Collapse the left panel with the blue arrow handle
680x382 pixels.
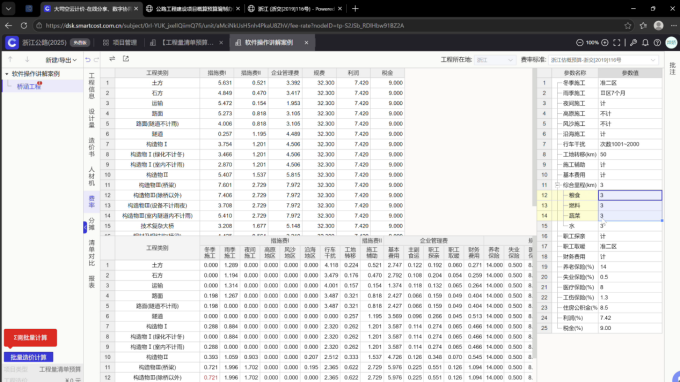click(85, 227)
